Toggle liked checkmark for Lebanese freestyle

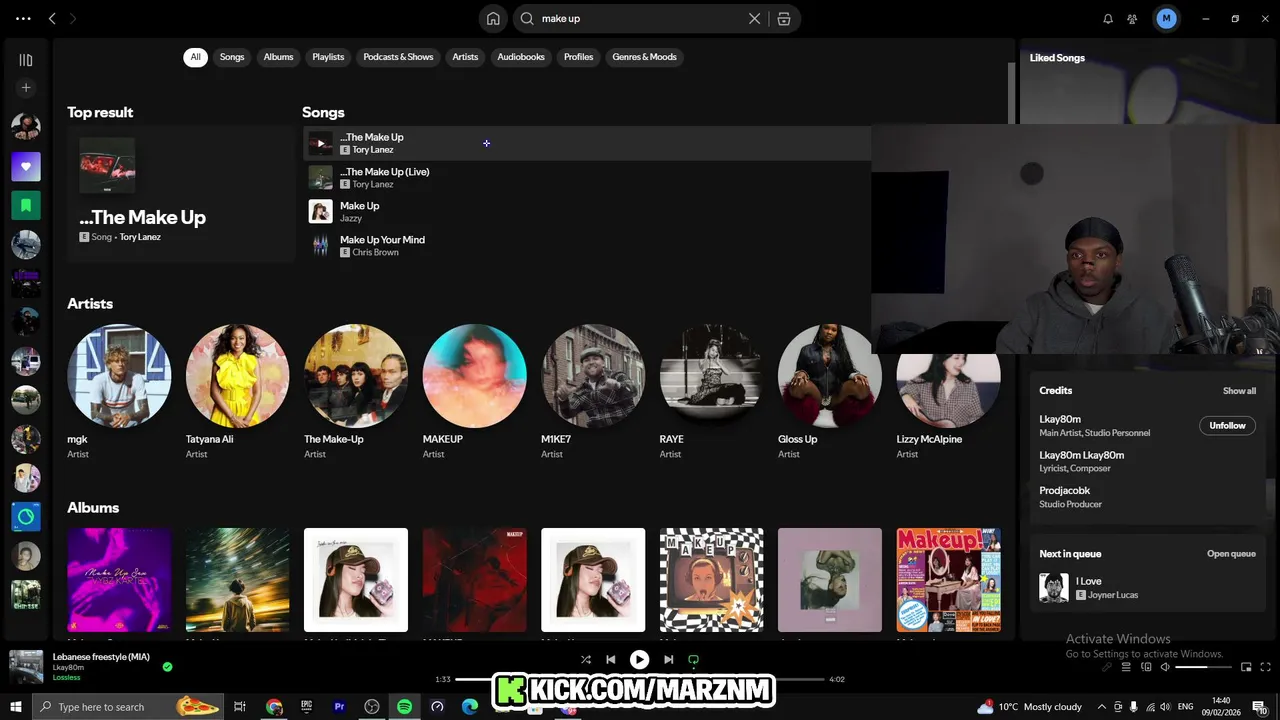tap(167, 667)
